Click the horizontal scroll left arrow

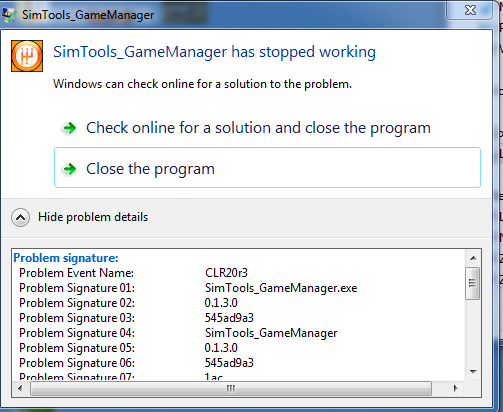coord(20,388)
